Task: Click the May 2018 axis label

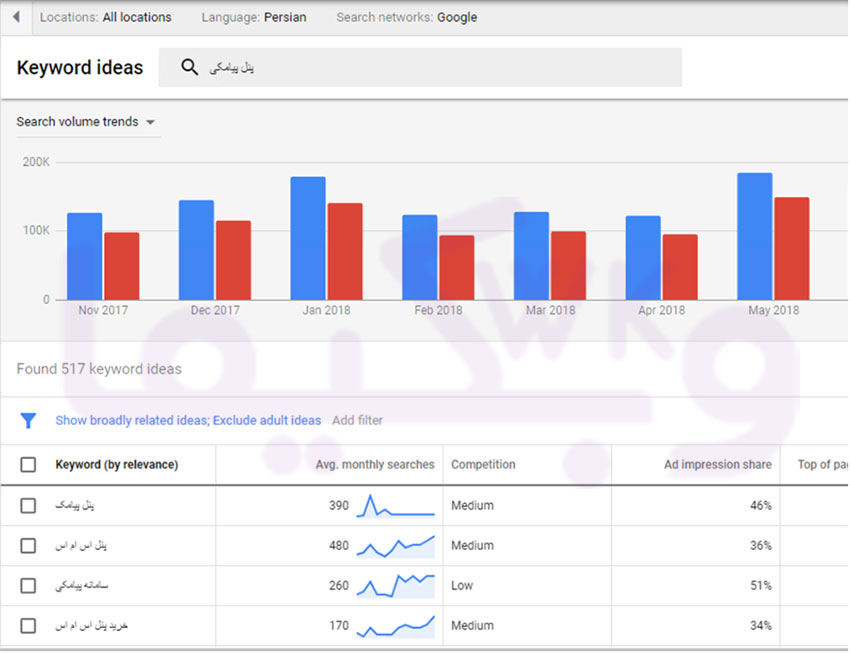Action: pos(774,310)
